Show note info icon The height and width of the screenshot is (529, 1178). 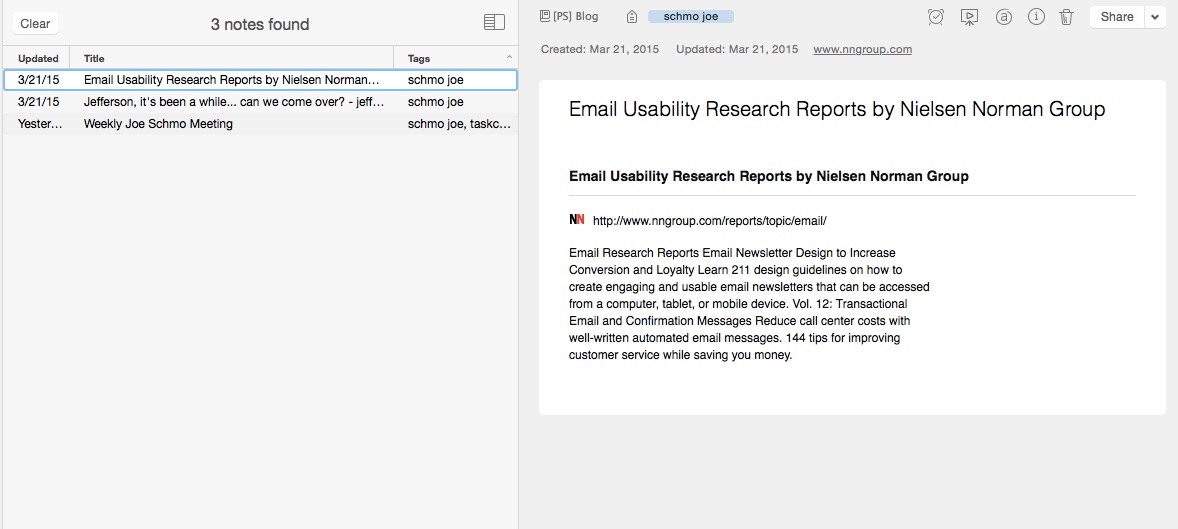pos(1036,17)
